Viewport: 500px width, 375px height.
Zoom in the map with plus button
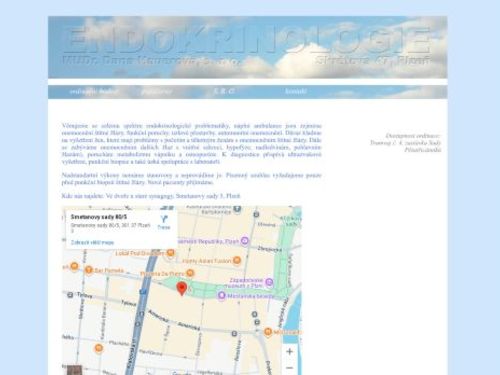[x=290, y=351]
